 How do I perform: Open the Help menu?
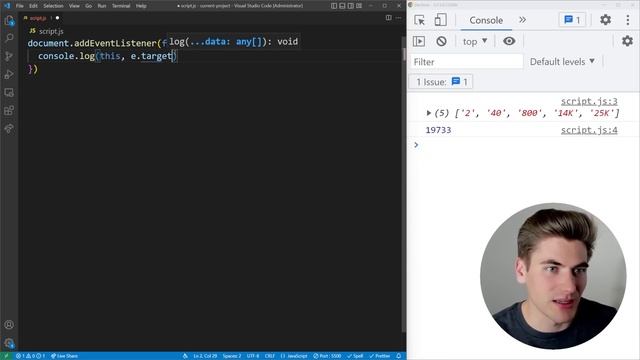pos(141,6)
